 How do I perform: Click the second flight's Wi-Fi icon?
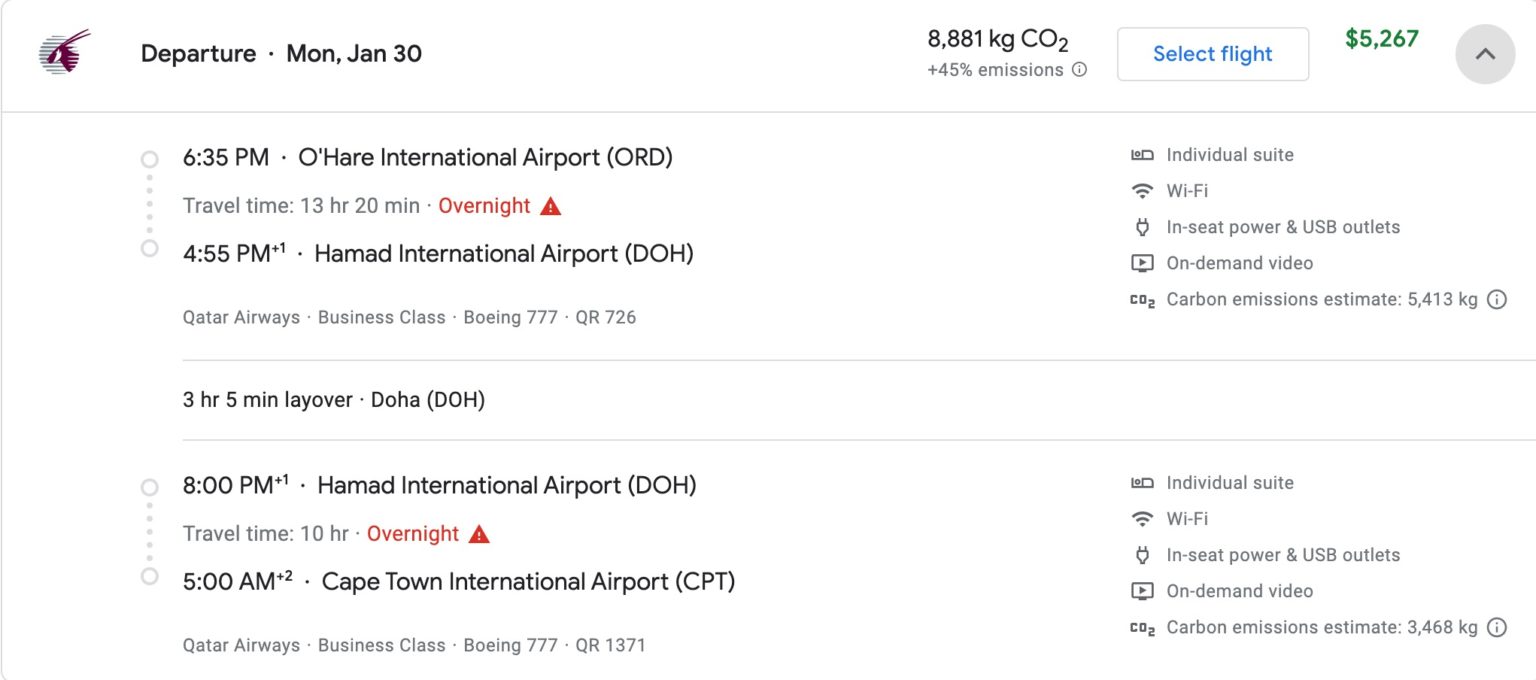point(1142,519)
